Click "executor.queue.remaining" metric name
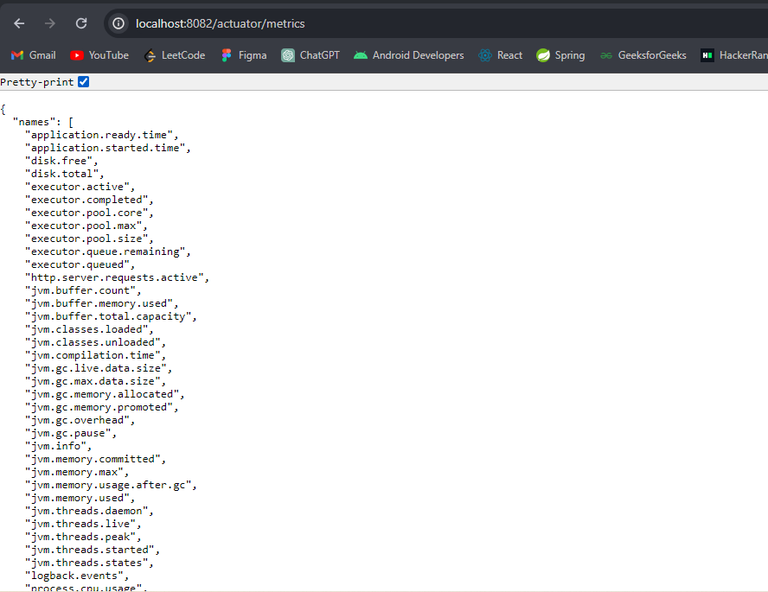The height and width of the screenshot is (592, 768). 105,252
